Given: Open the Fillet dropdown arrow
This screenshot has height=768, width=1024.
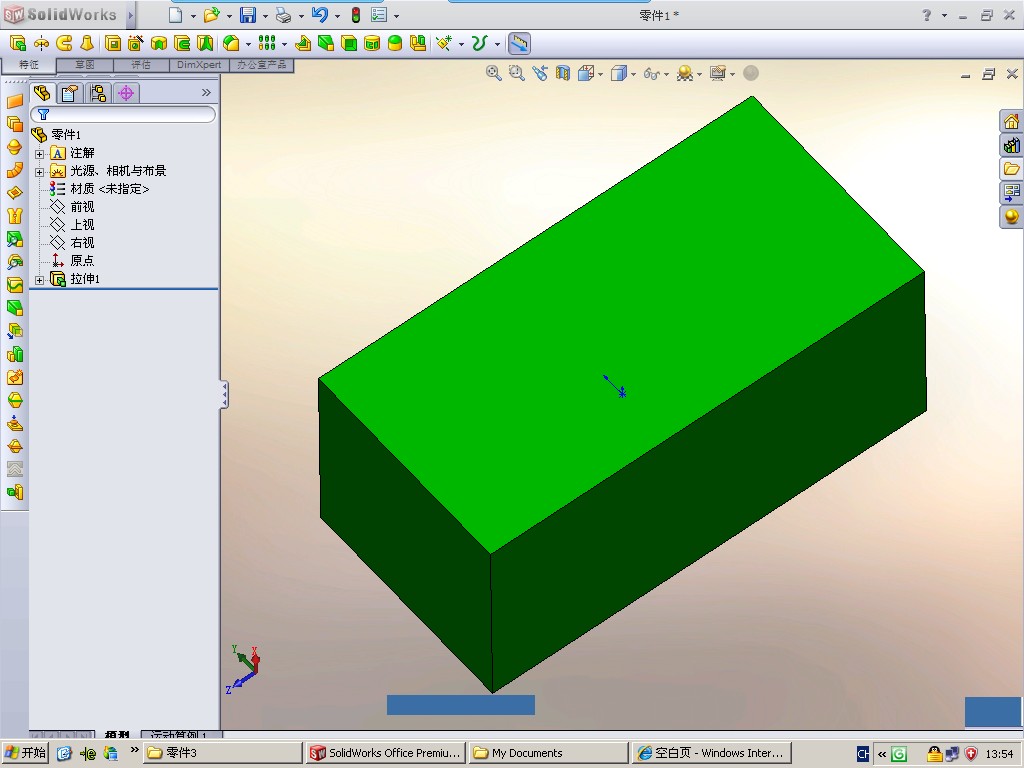Looking at the screenshot, I should click(248, 44).
